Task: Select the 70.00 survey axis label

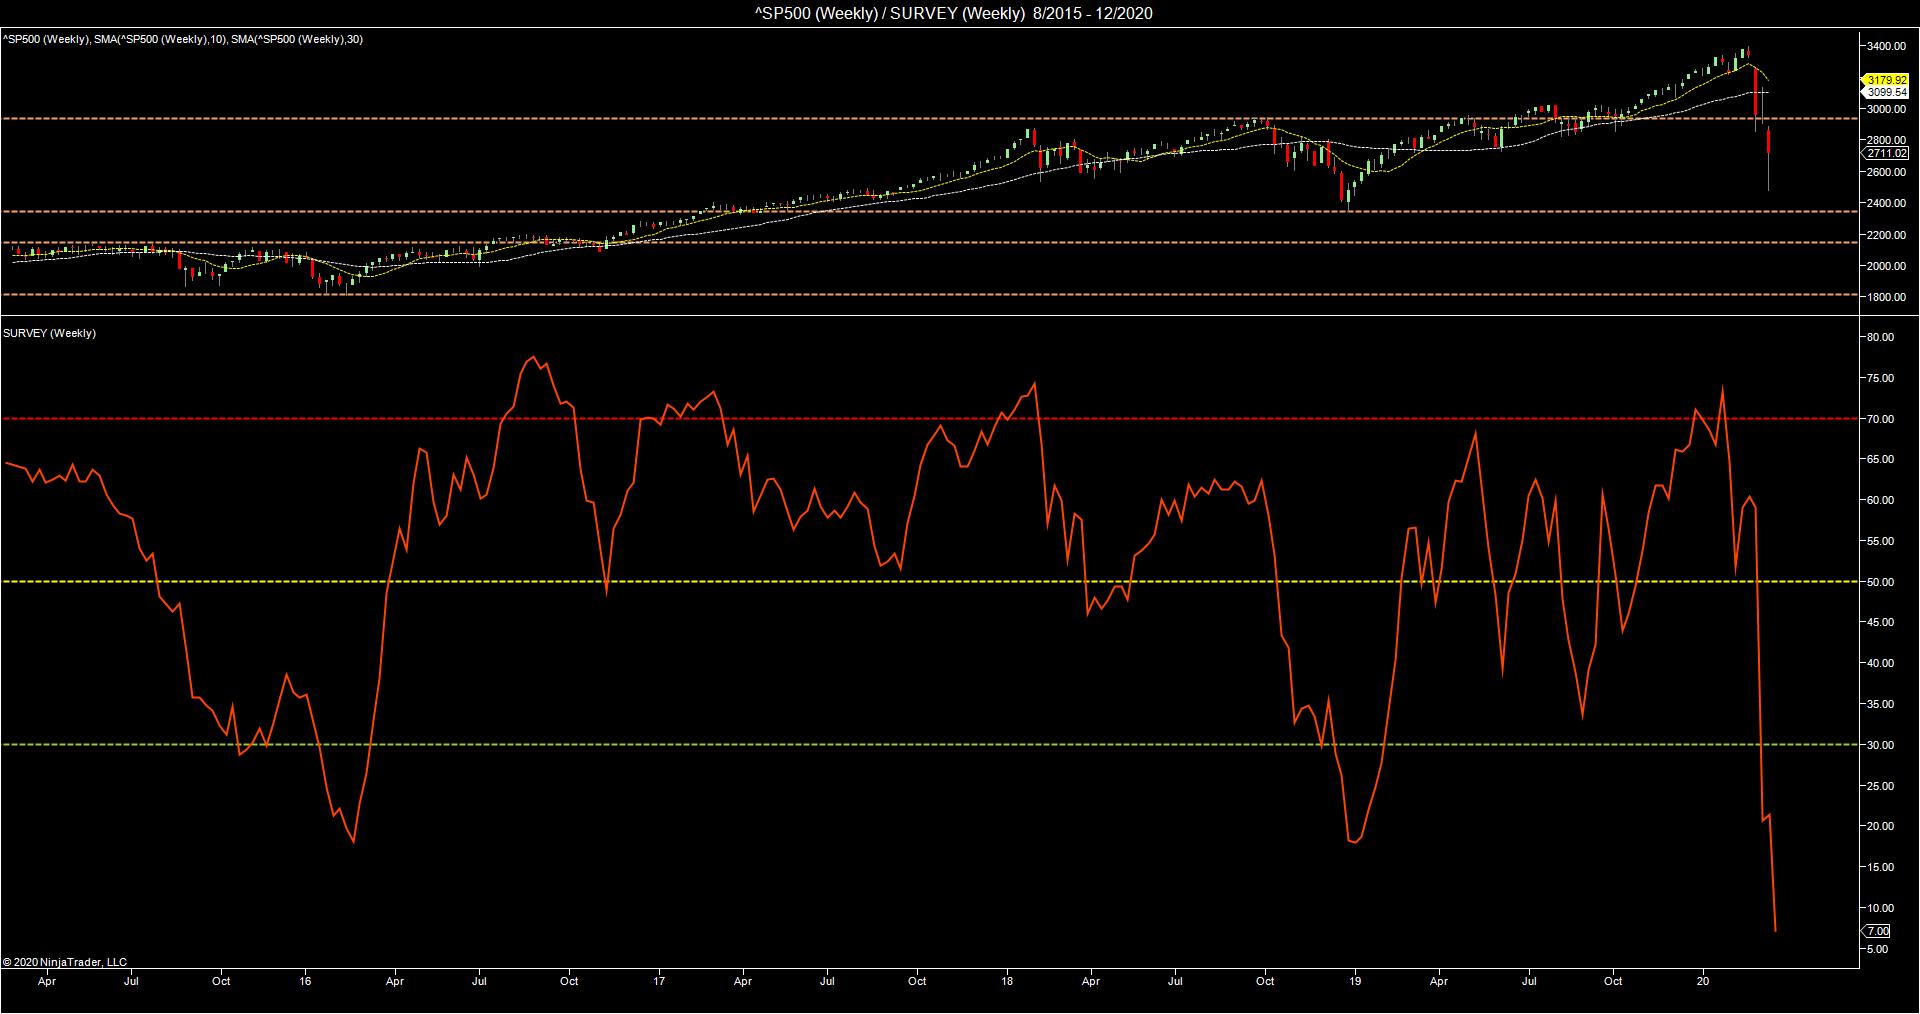Action: tap(1880, 419)
